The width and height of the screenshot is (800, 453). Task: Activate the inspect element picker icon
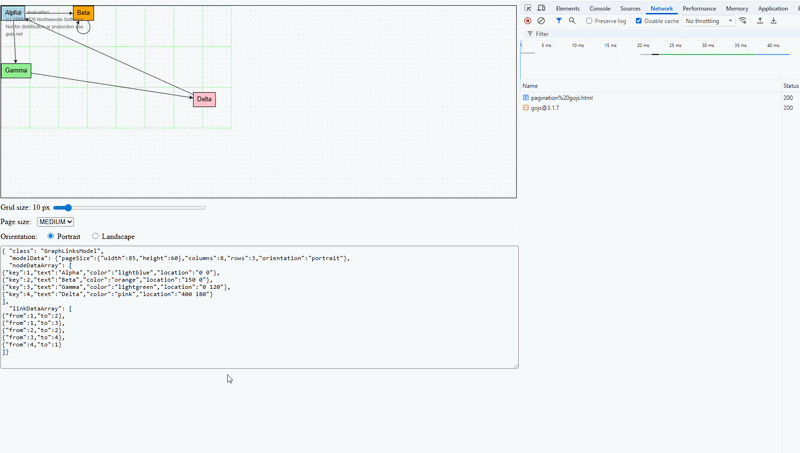coord(528,8)
